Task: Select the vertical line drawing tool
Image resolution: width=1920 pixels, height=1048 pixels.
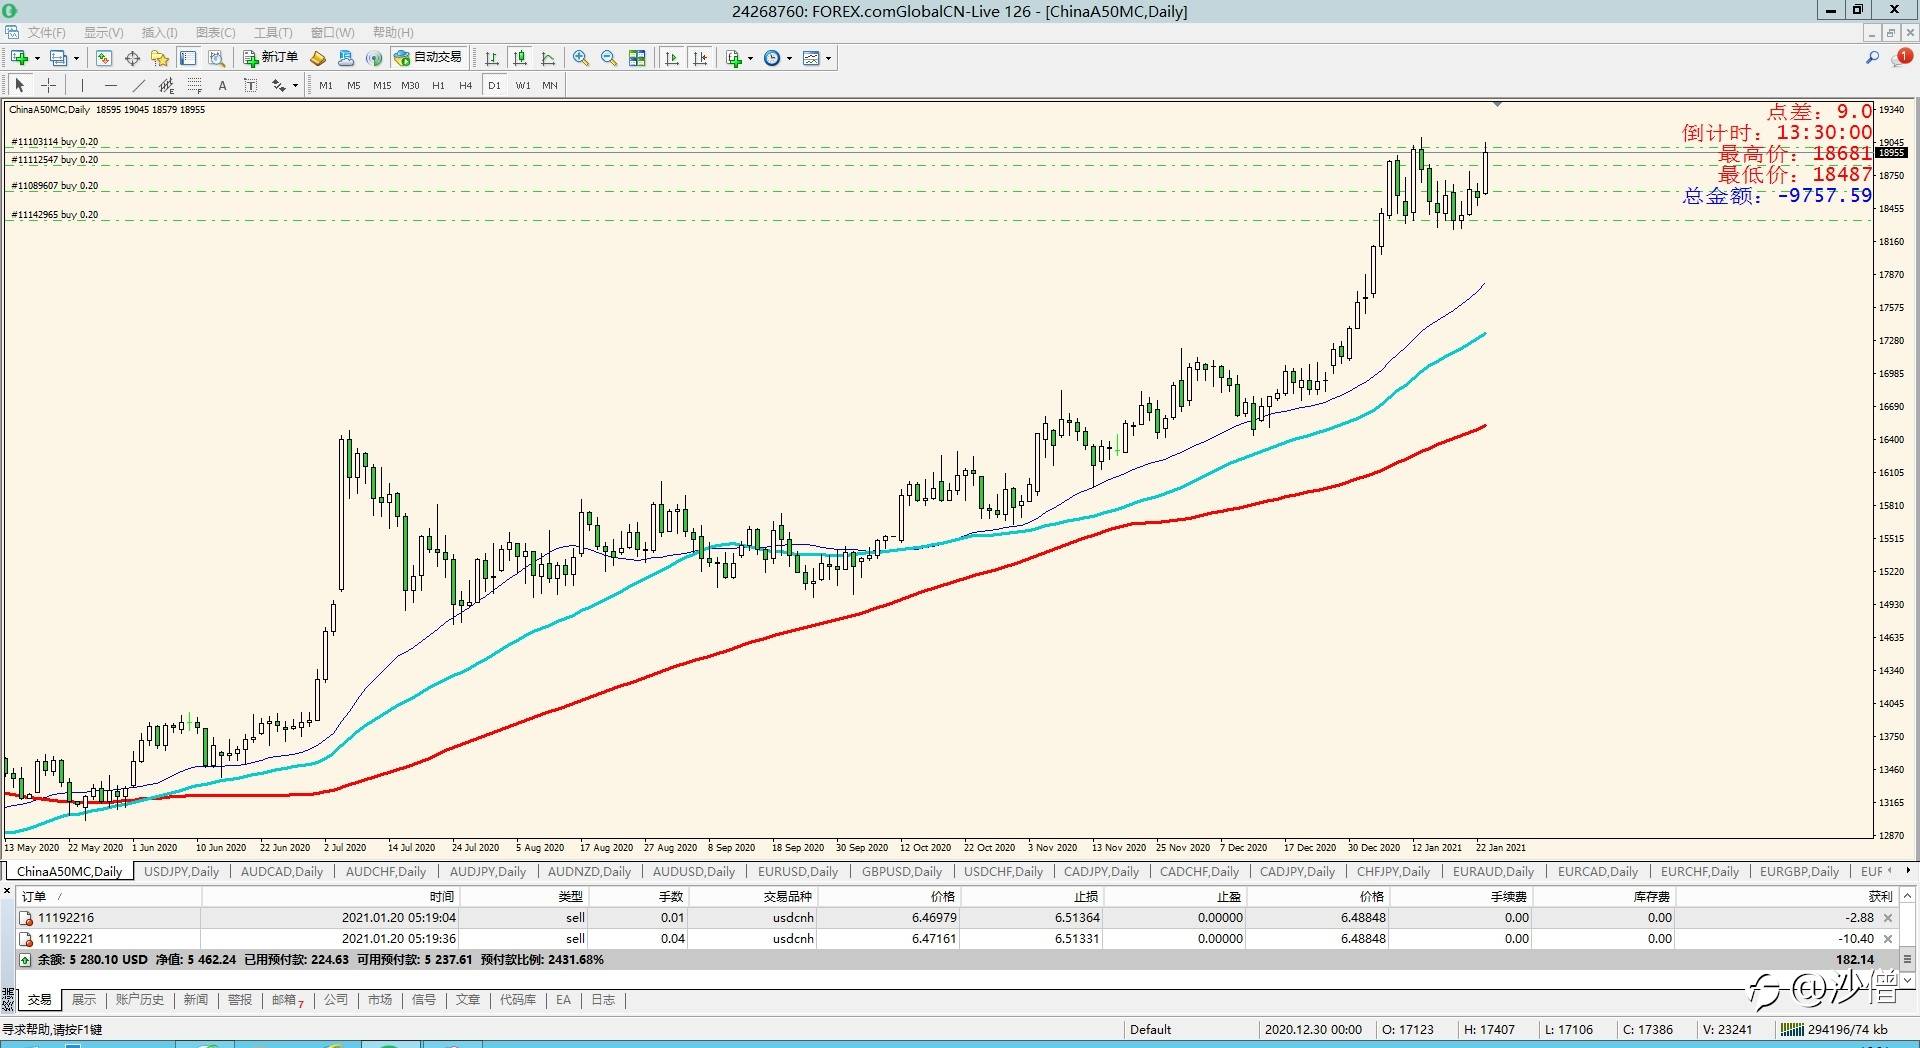Action: (82, 85)
